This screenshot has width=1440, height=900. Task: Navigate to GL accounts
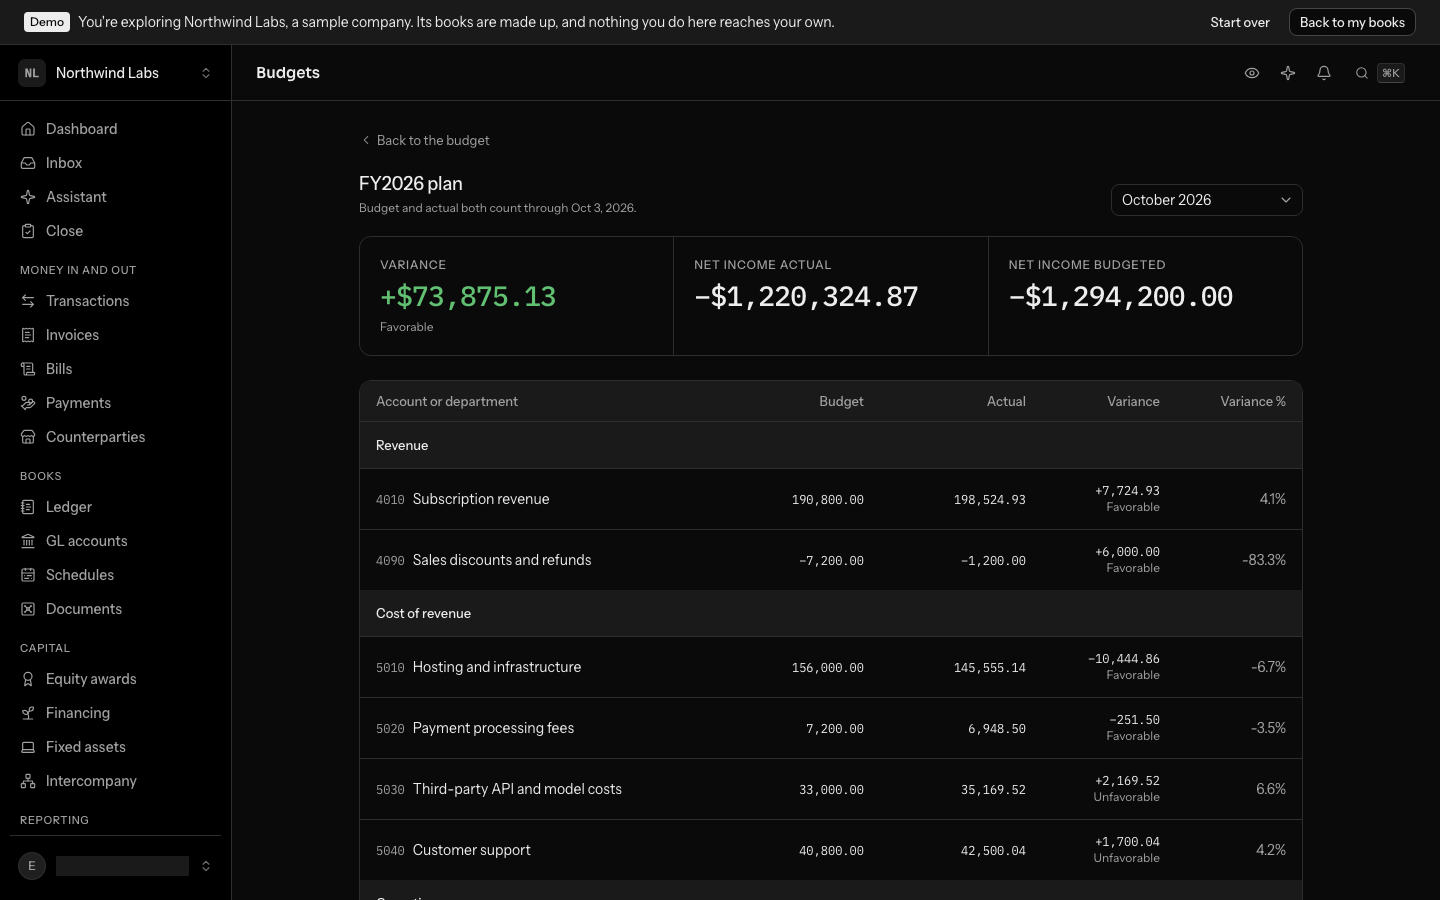[x=116, y=541]
